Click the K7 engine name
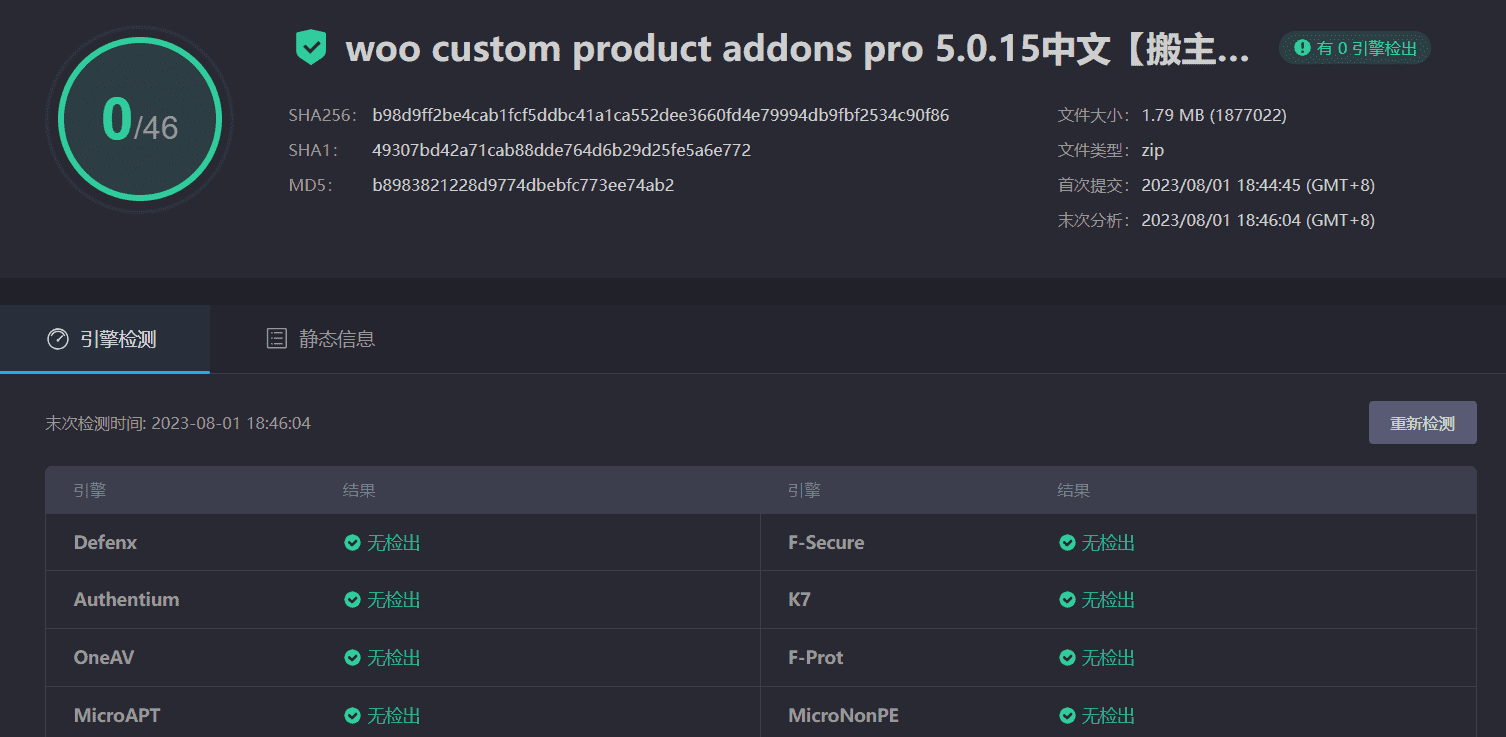 [799, 600]
